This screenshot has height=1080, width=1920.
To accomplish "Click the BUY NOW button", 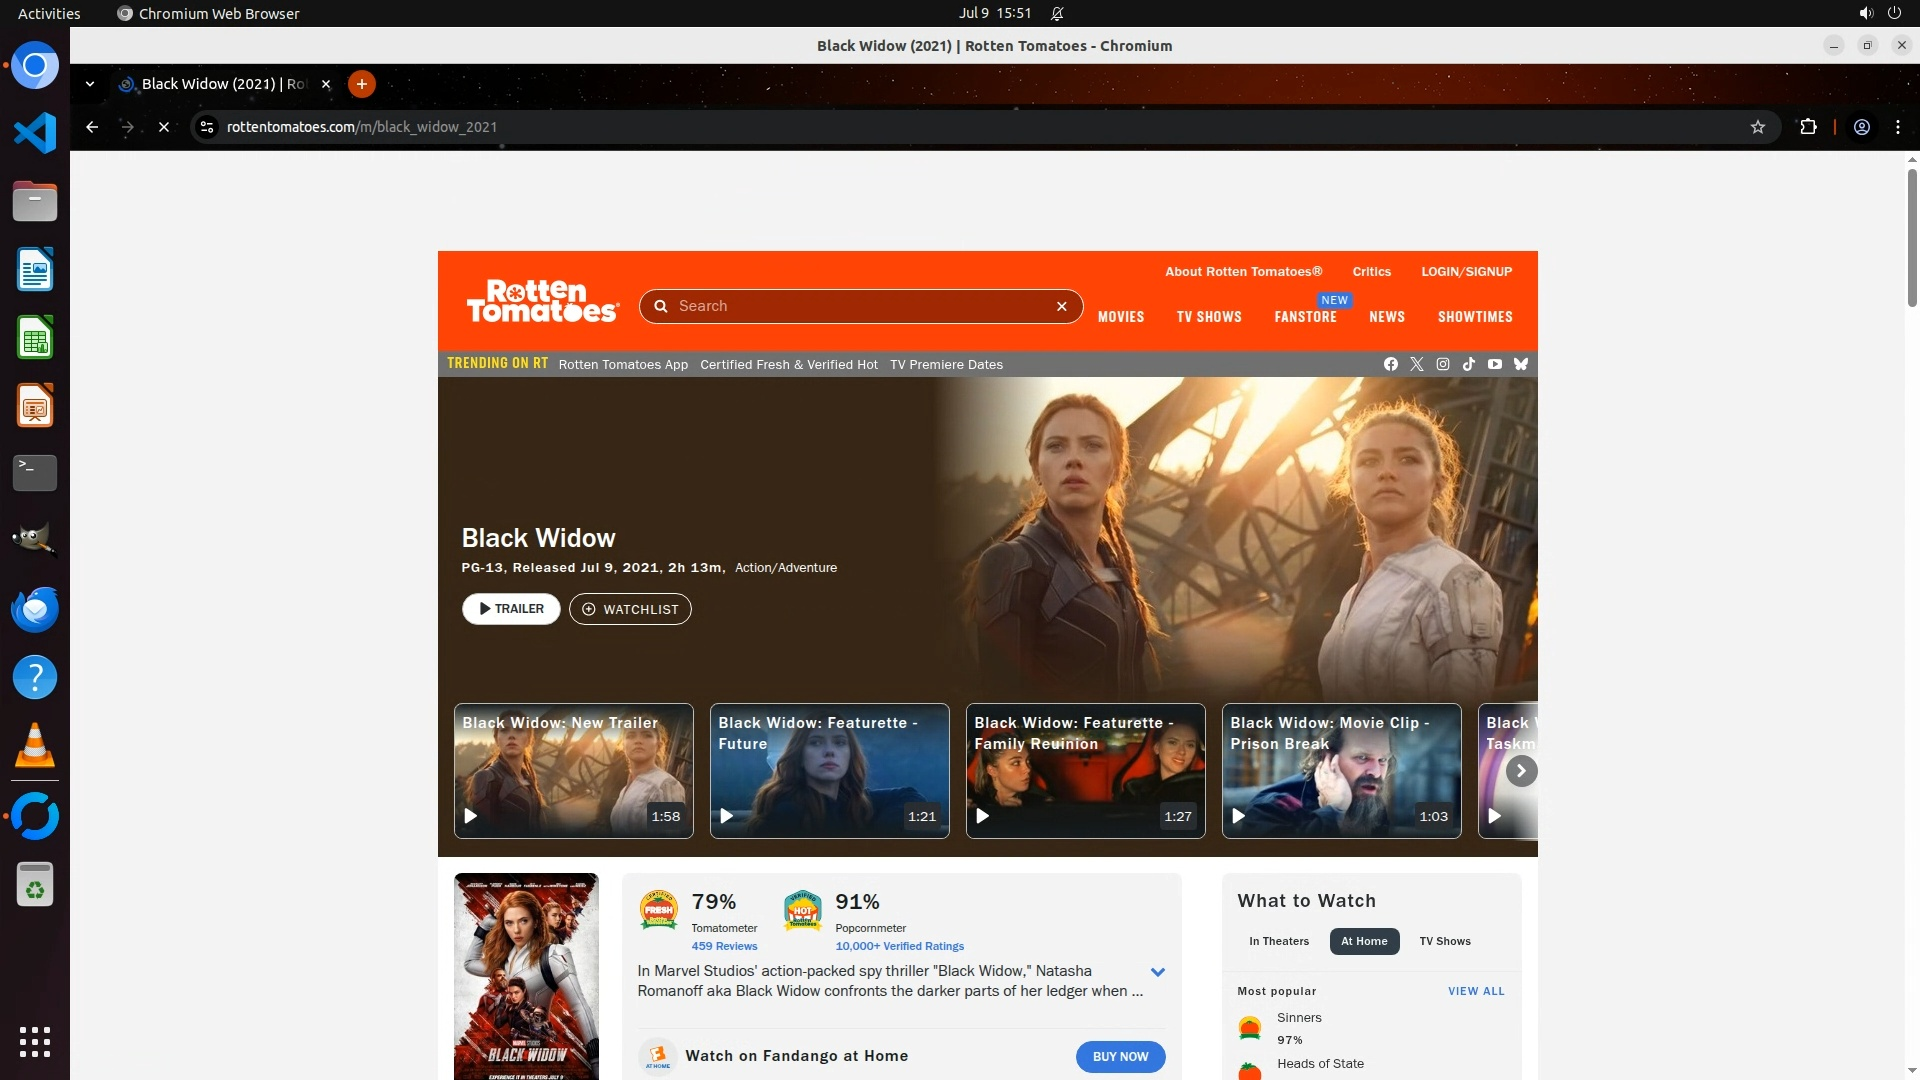I will [x=1119, y=1057].
